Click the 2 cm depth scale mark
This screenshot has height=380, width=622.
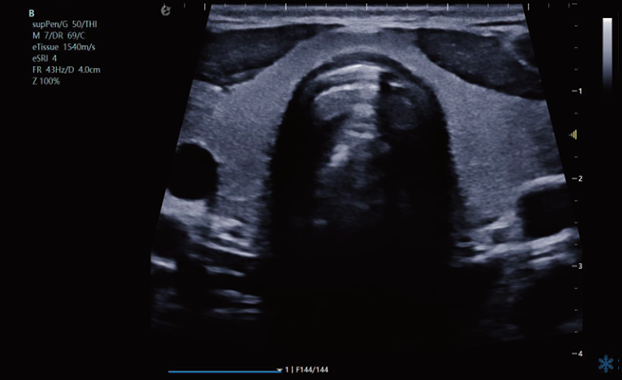click(578, 178)
